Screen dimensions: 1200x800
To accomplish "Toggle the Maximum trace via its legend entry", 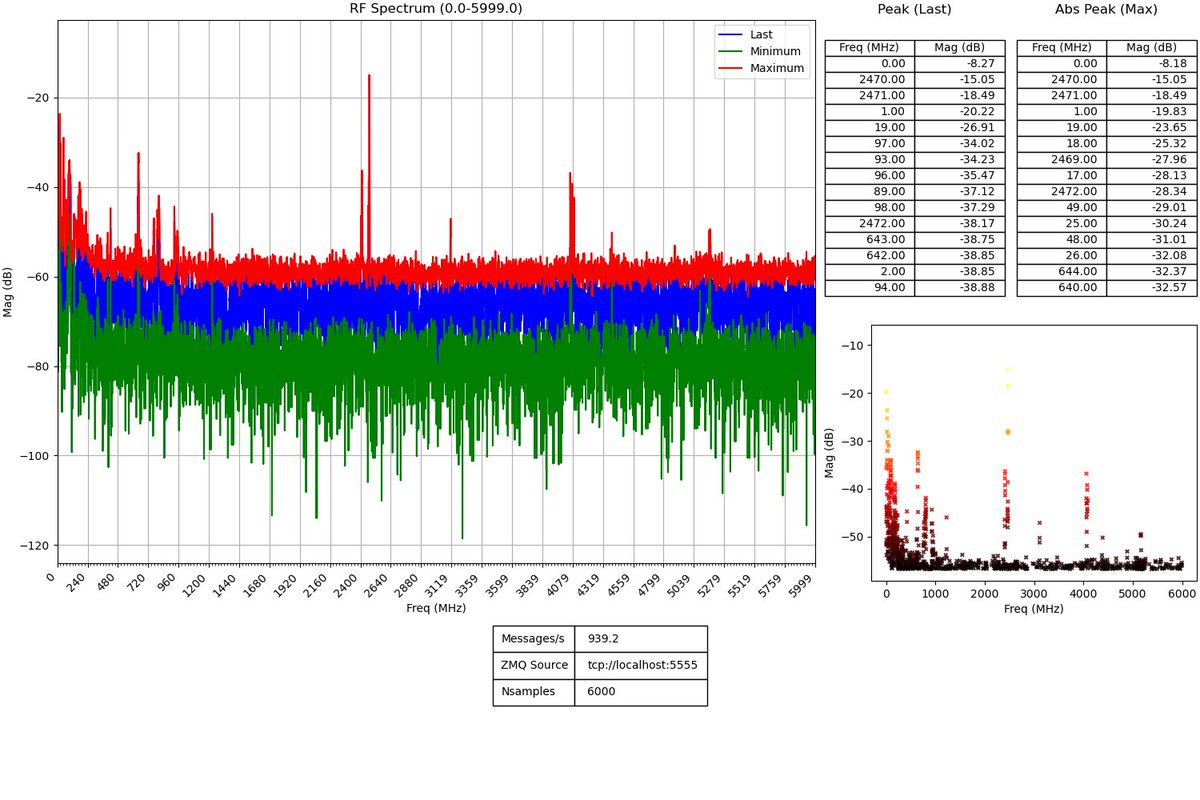I will [x=776, y=67].
